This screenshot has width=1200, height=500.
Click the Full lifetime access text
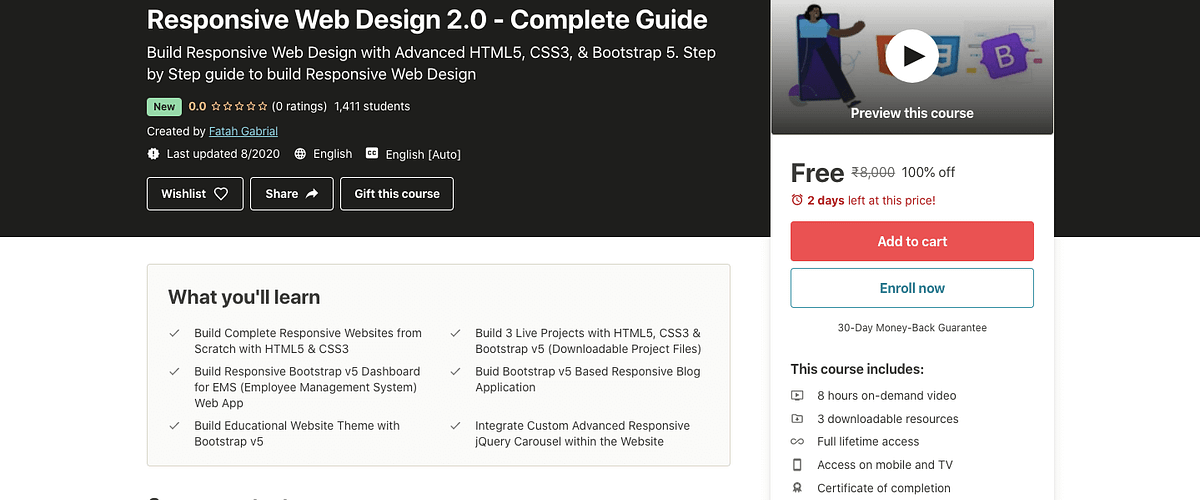click(x=868, y=442)
